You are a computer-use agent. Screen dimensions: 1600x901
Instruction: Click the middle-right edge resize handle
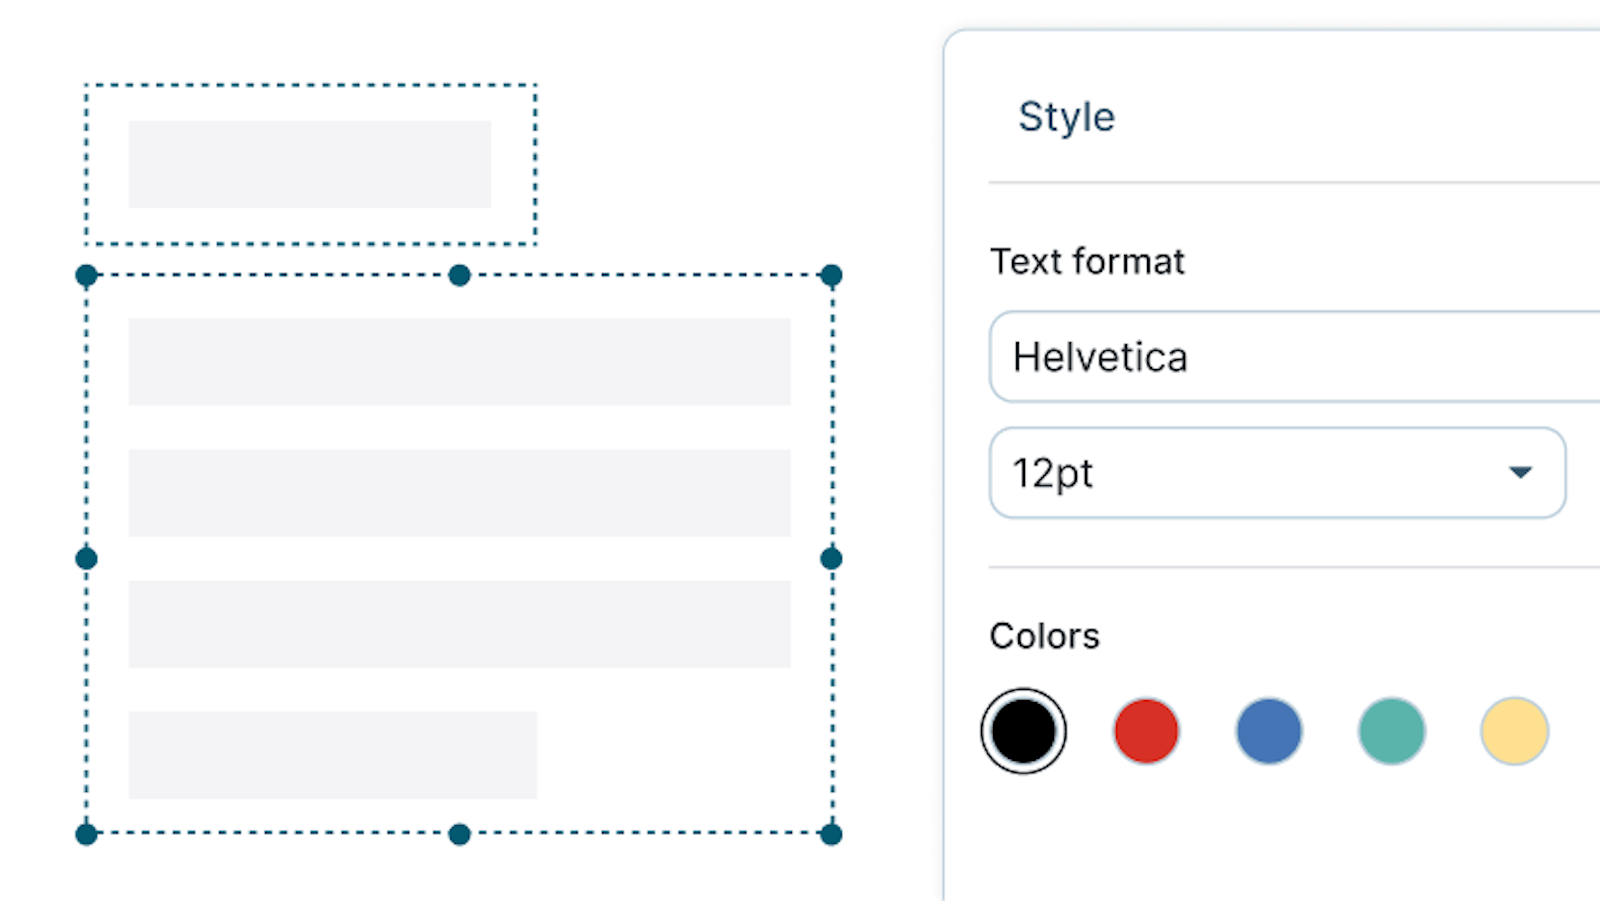pos(831,558)
